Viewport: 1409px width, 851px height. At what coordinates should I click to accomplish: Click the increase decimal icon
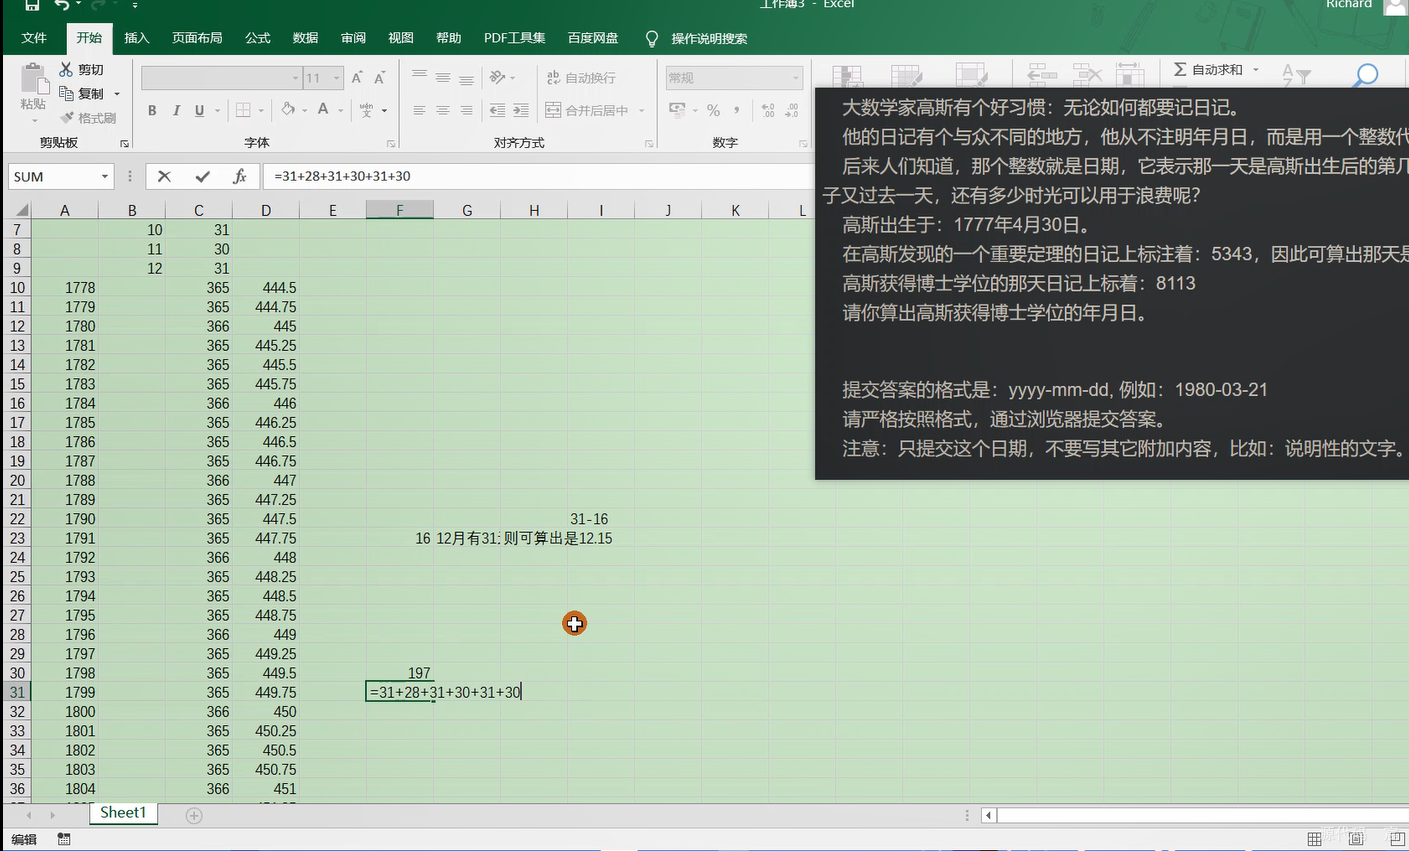click(x=768, y=110)
